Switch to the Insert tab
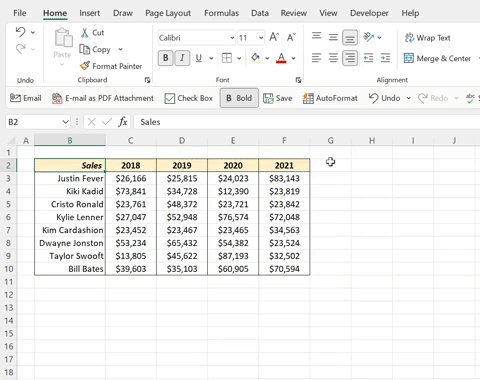 click(89, 13)
